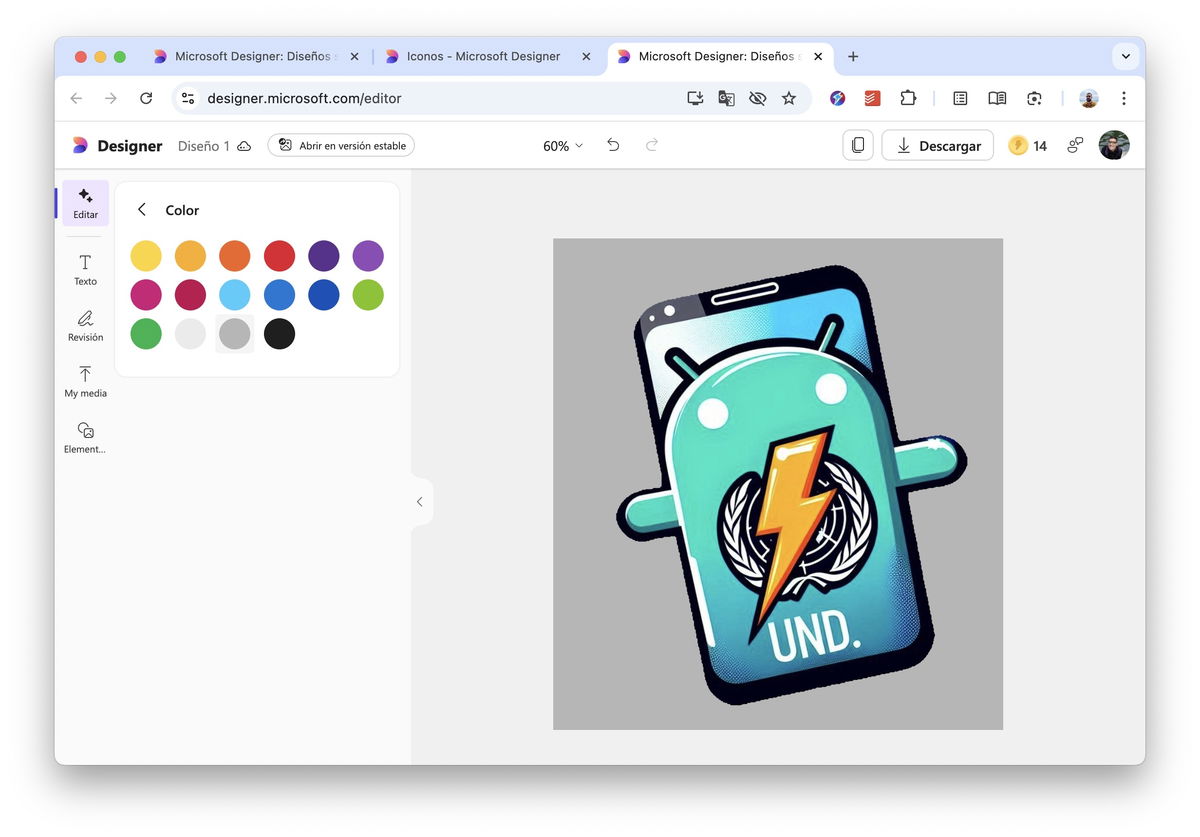The width and height of the screenshot is (1200, 837).
Task: Open the 60% zoom level dropdown
Action: [x=561, y=145]
